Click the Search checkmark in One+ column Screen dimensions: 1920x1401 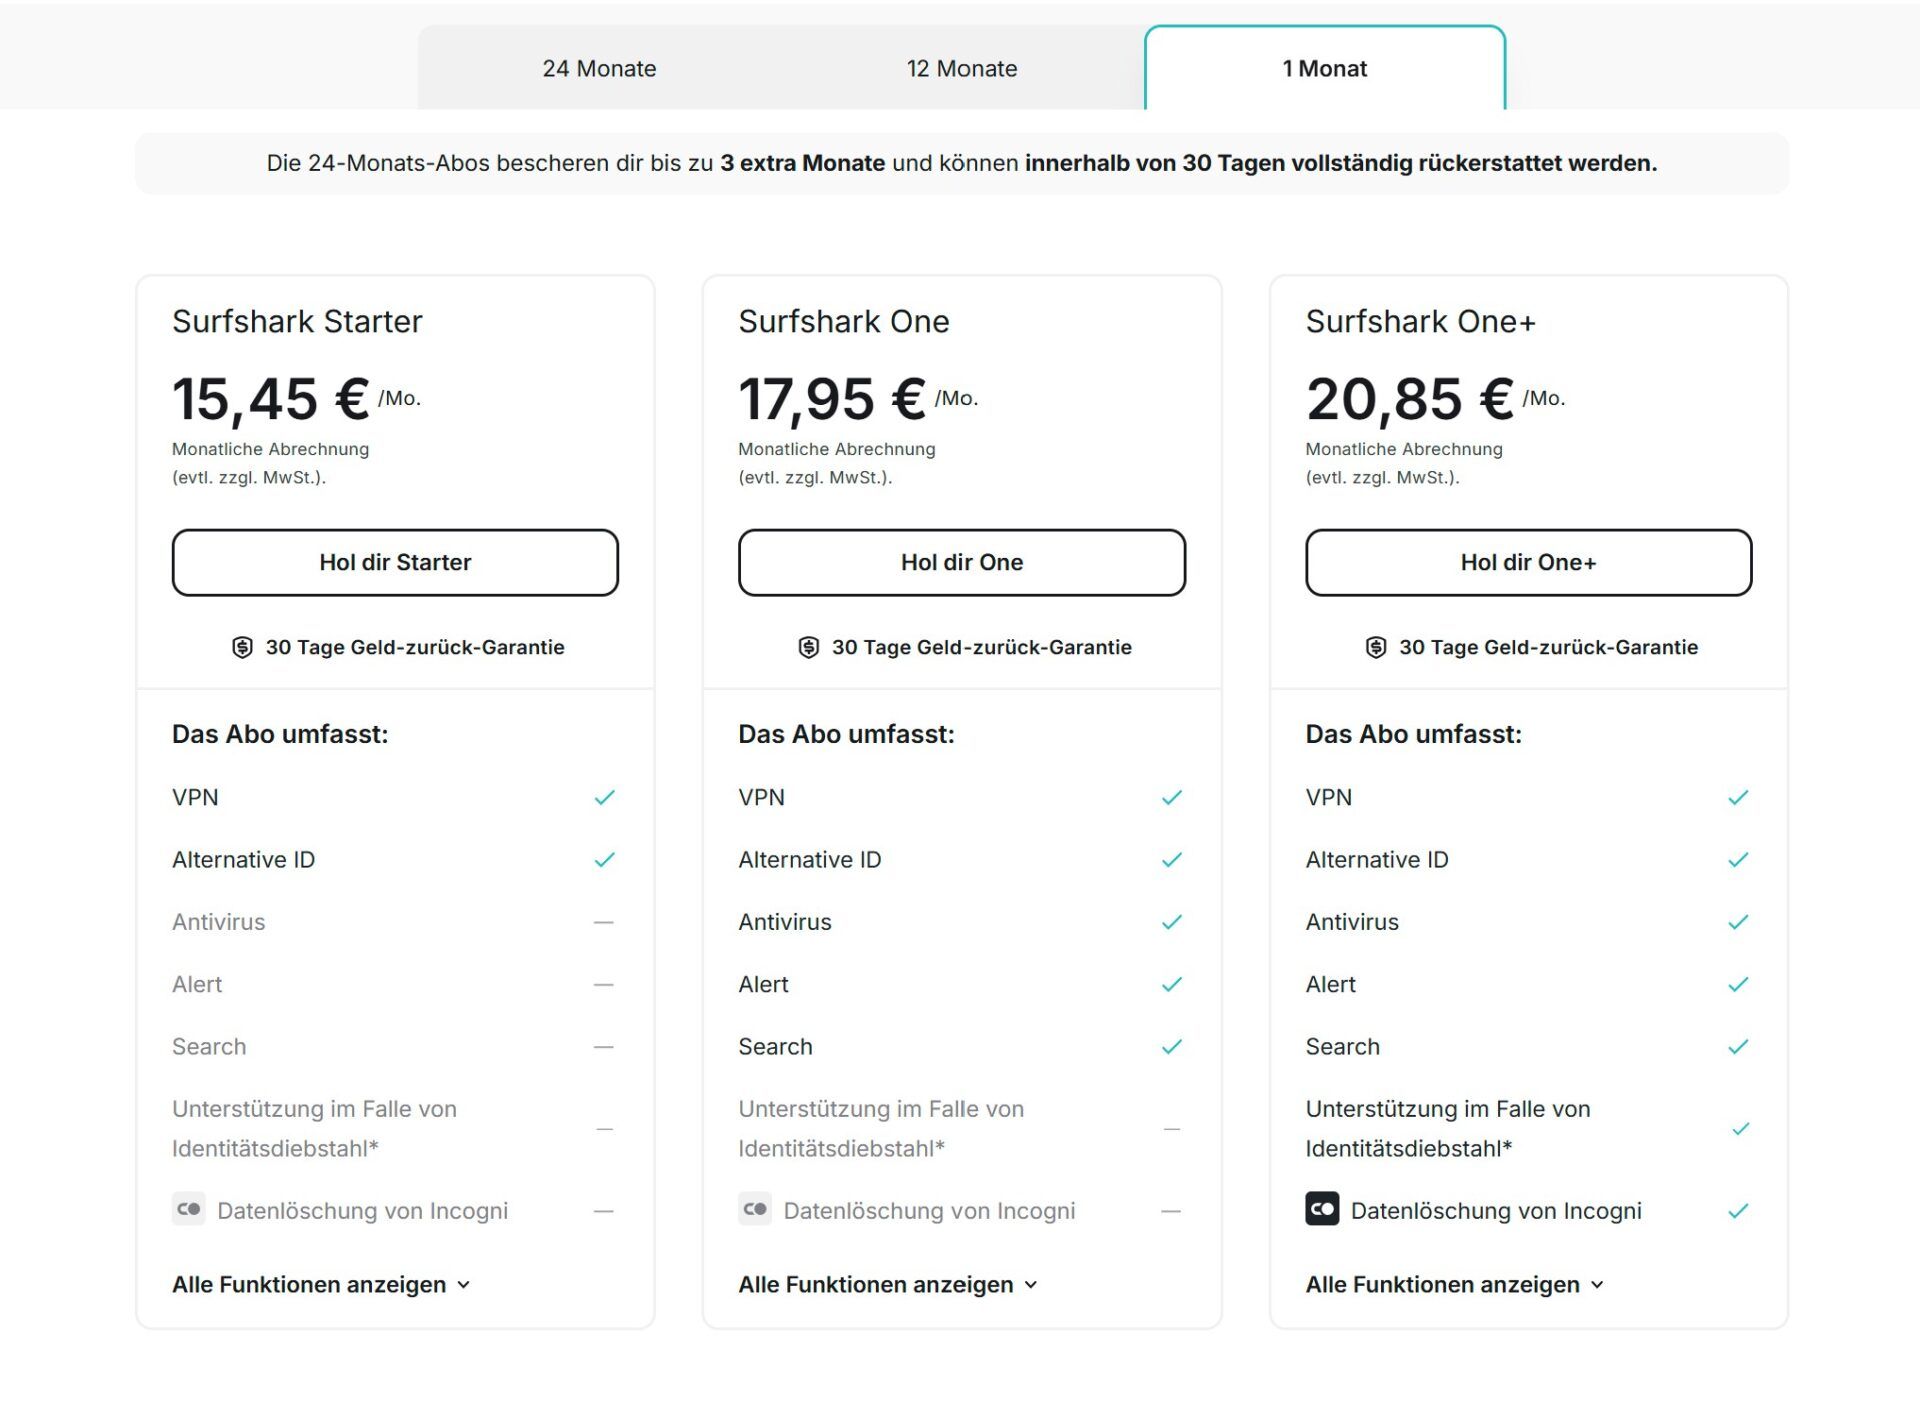(x=1739, y=1046)
